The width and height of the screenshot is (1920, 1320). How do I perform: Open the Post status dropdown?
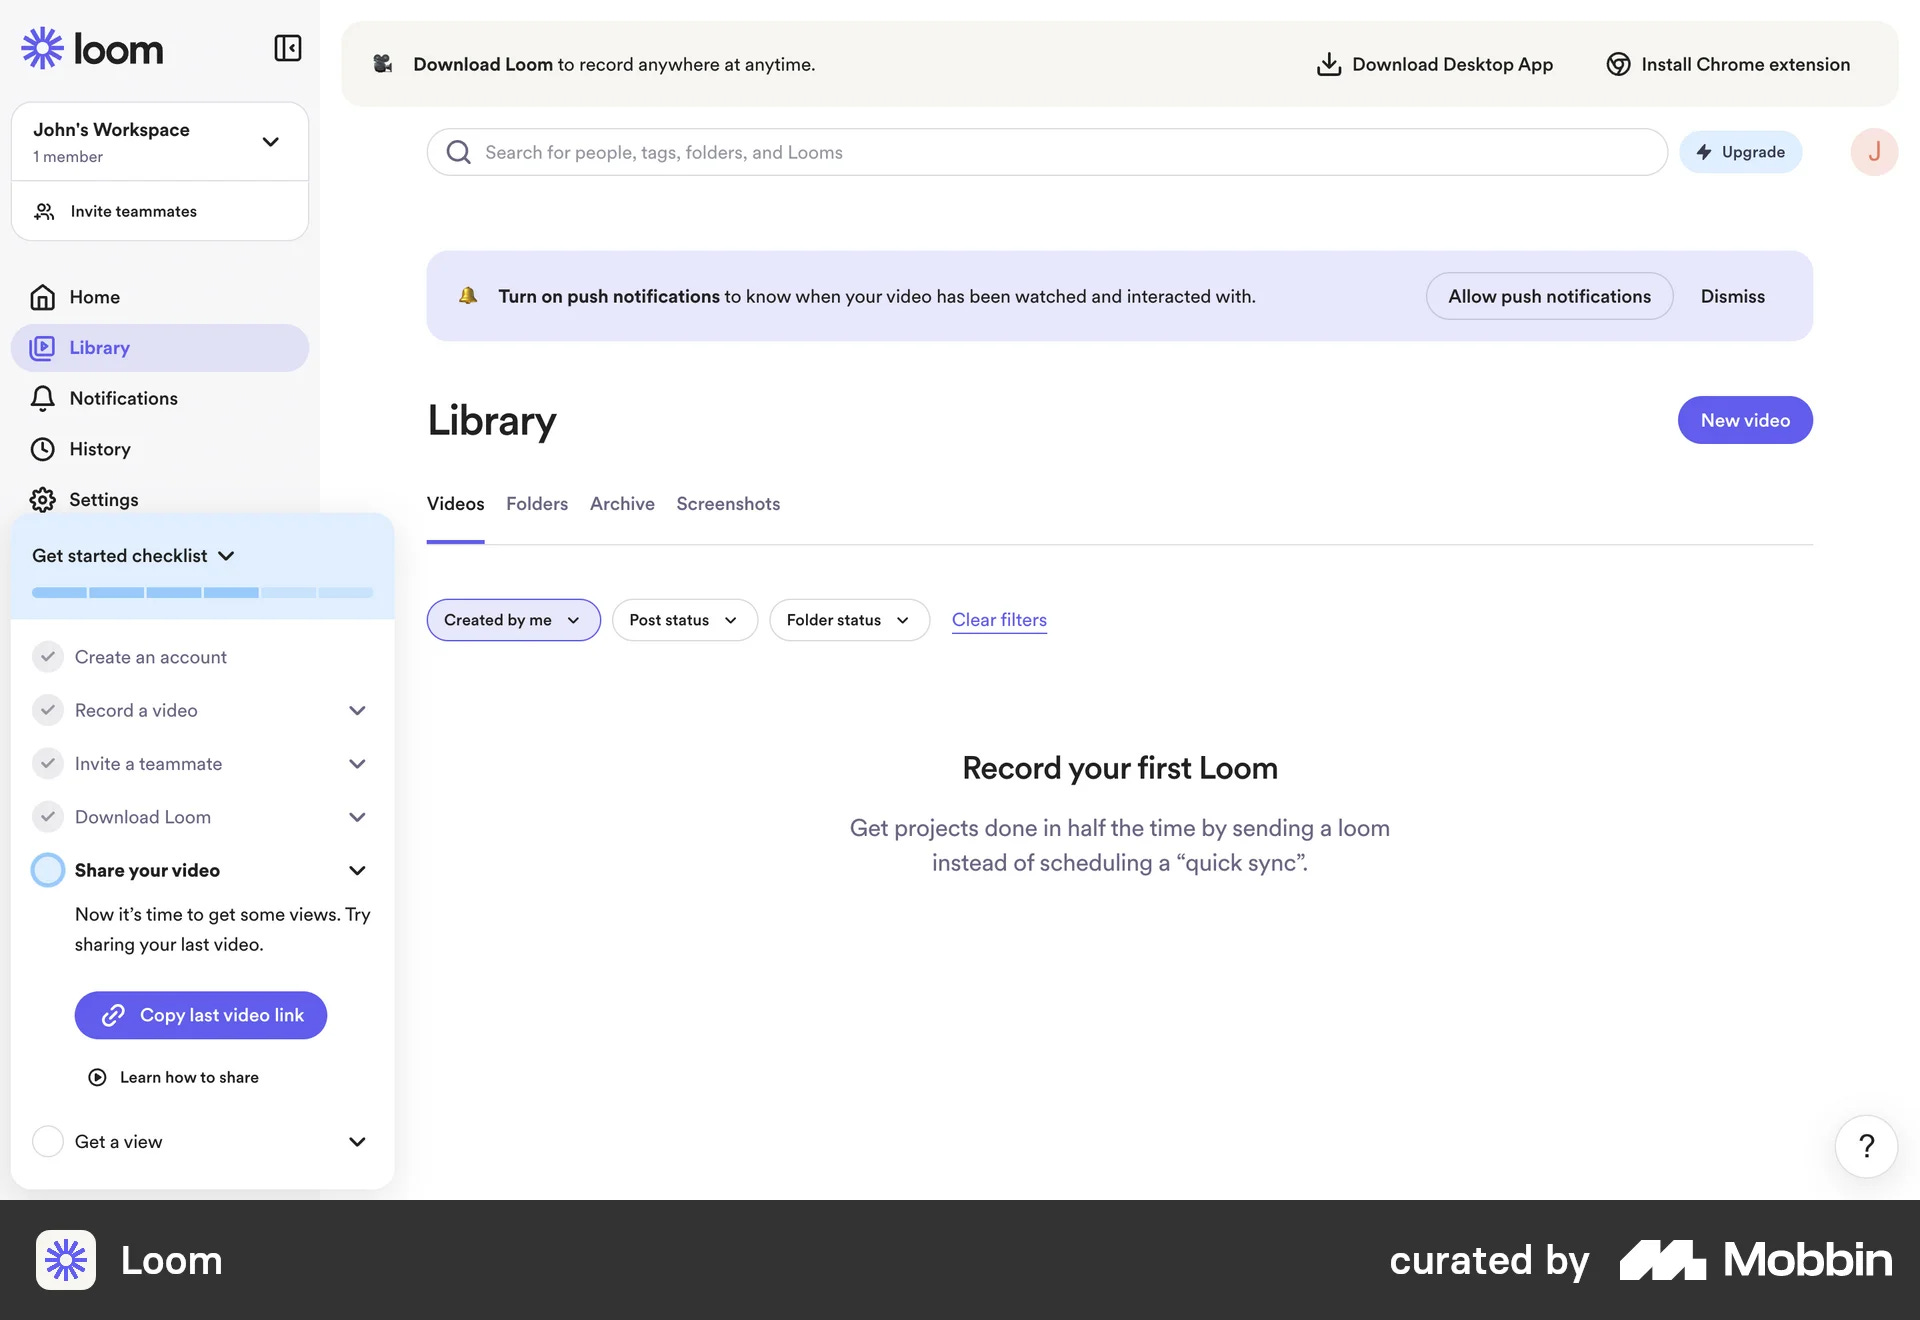[x=684, y=620]
